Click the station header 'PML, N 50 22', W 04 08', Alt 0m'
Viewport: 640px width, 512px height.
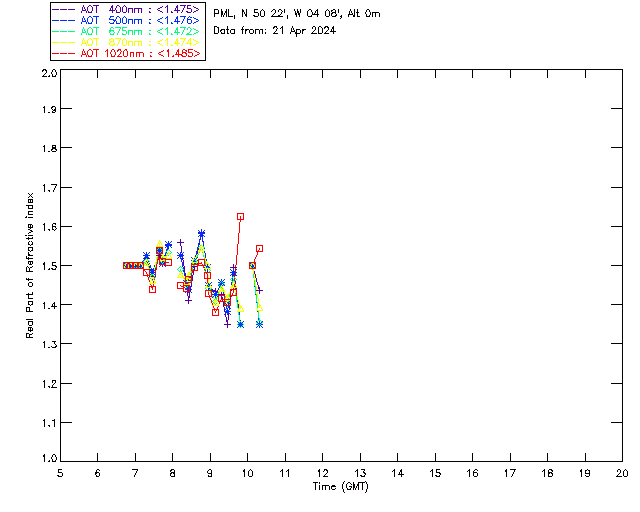point(297,14)
